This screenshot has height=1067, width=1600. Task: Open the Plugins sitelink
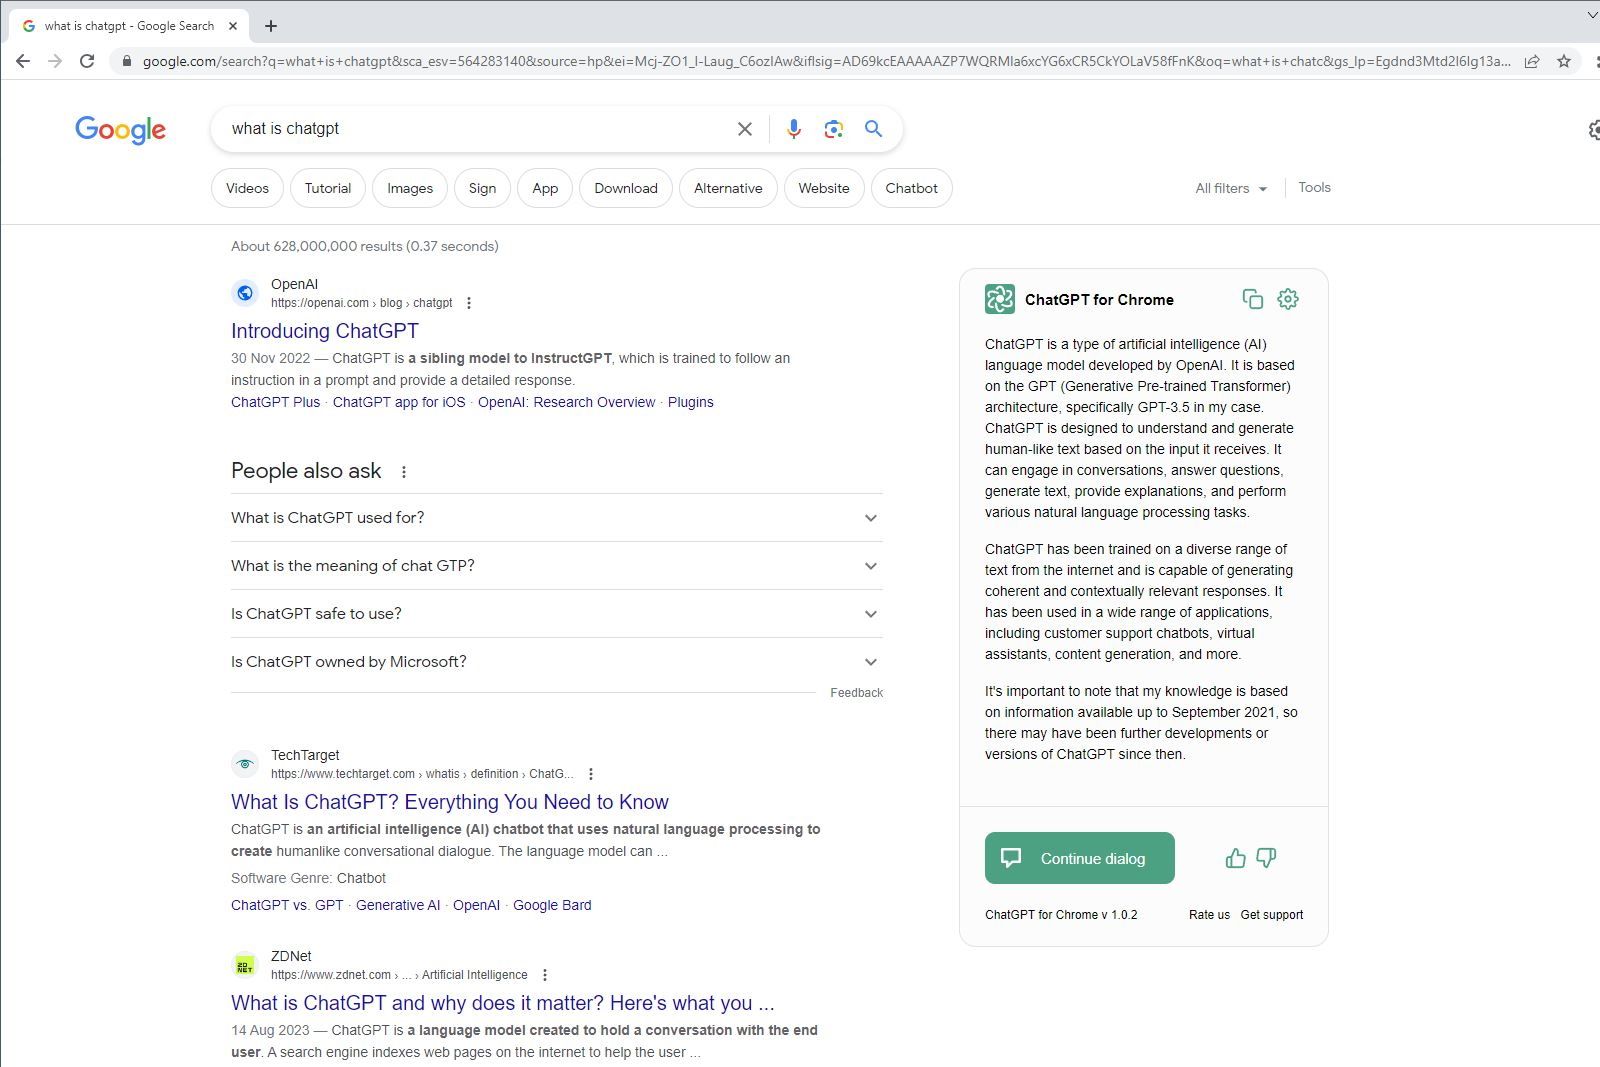691,402
